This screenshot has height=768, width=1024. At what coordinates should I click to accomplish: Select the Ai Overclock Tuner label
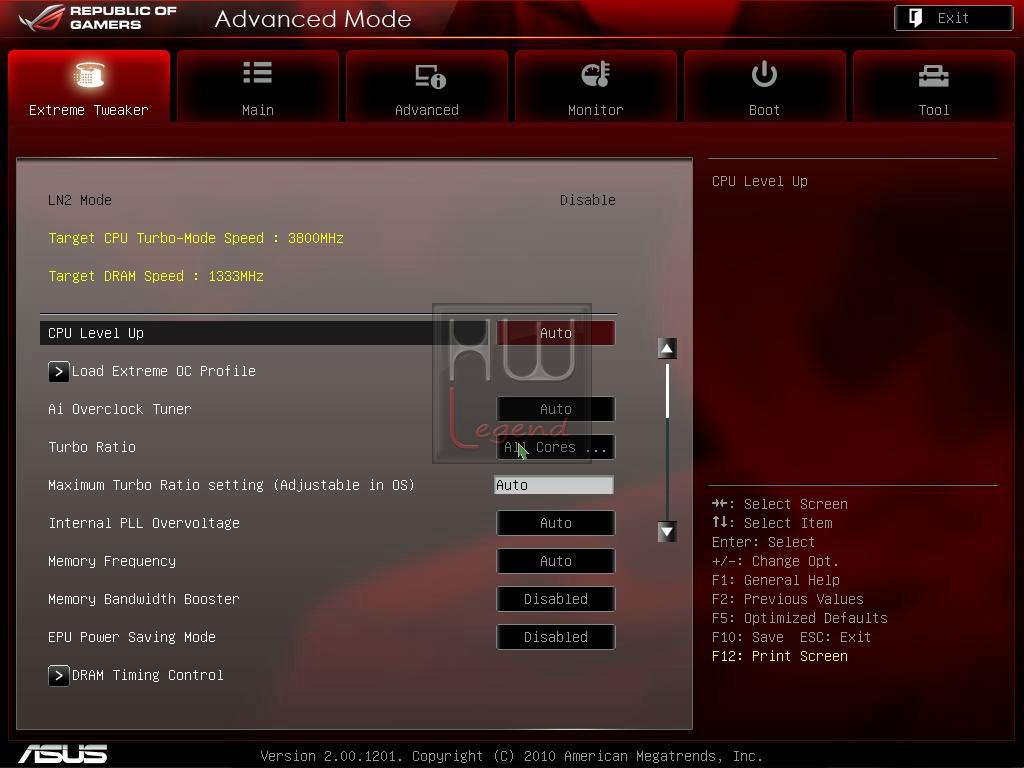pos(120,409)
